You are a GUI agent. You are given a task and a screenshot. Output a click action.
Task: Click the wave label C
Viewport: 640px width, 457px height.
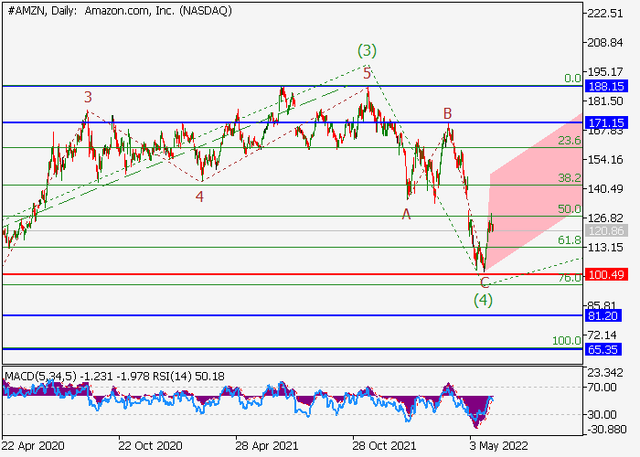(x=484, y=282)
